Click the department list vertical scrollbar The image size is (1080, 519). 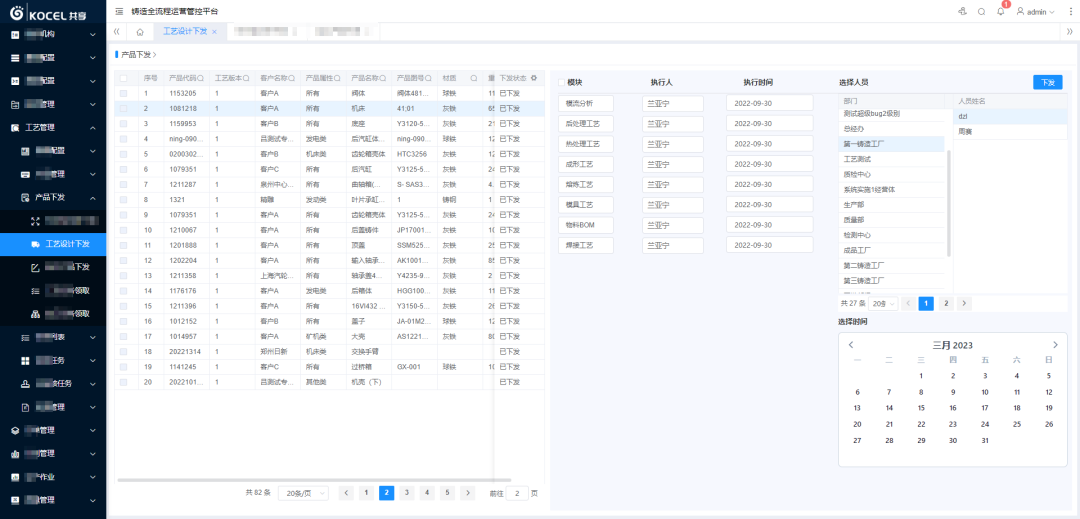[x=949, y=203]
